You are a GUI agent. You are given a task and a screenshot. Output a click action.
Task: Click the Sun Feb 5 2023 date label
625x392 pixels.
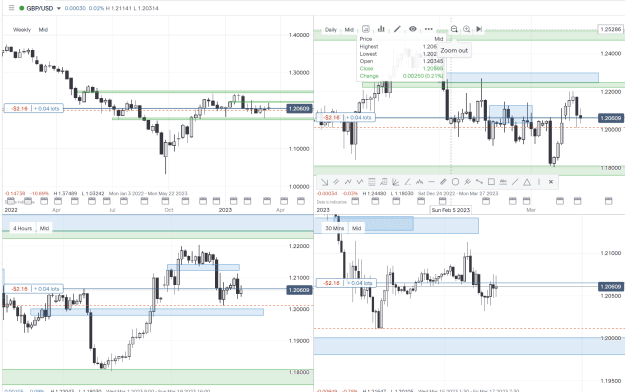point(451,210)
